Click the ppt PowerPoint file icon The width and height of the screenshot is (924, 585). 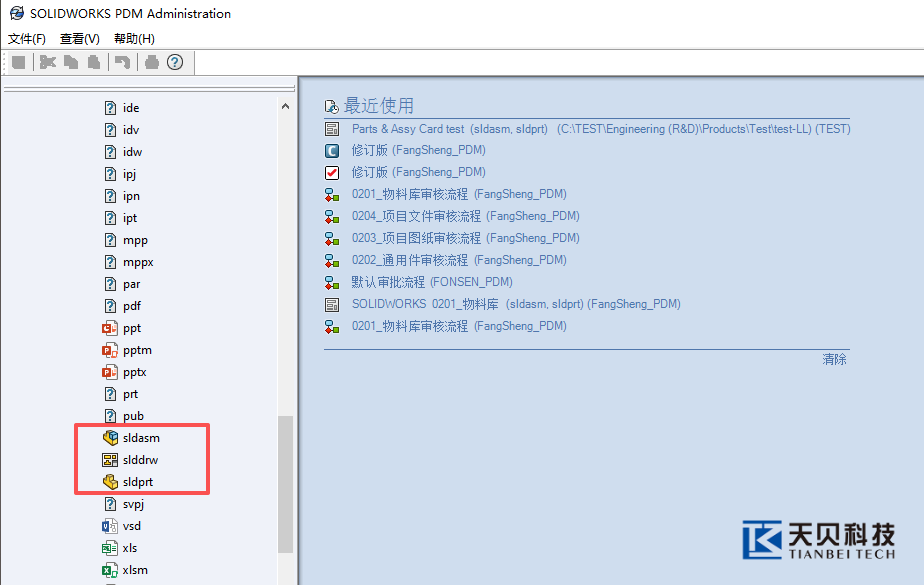tap(110, 328)
